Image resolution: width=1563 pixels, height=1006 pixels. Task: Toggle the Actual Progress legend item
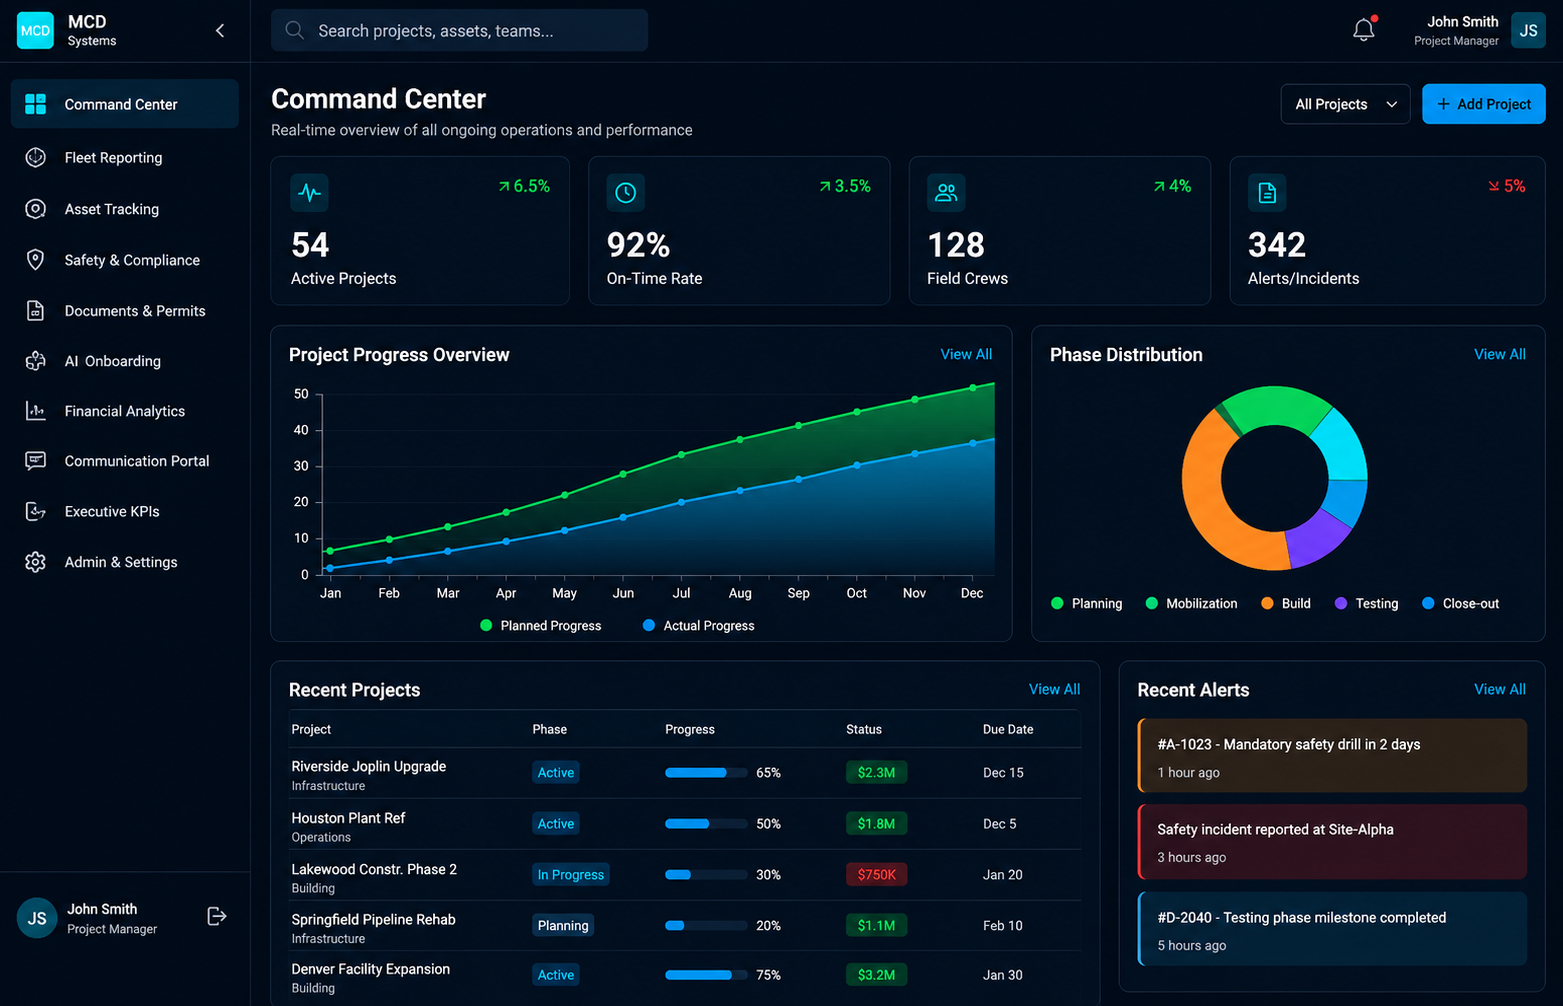(x=699, y=625)
